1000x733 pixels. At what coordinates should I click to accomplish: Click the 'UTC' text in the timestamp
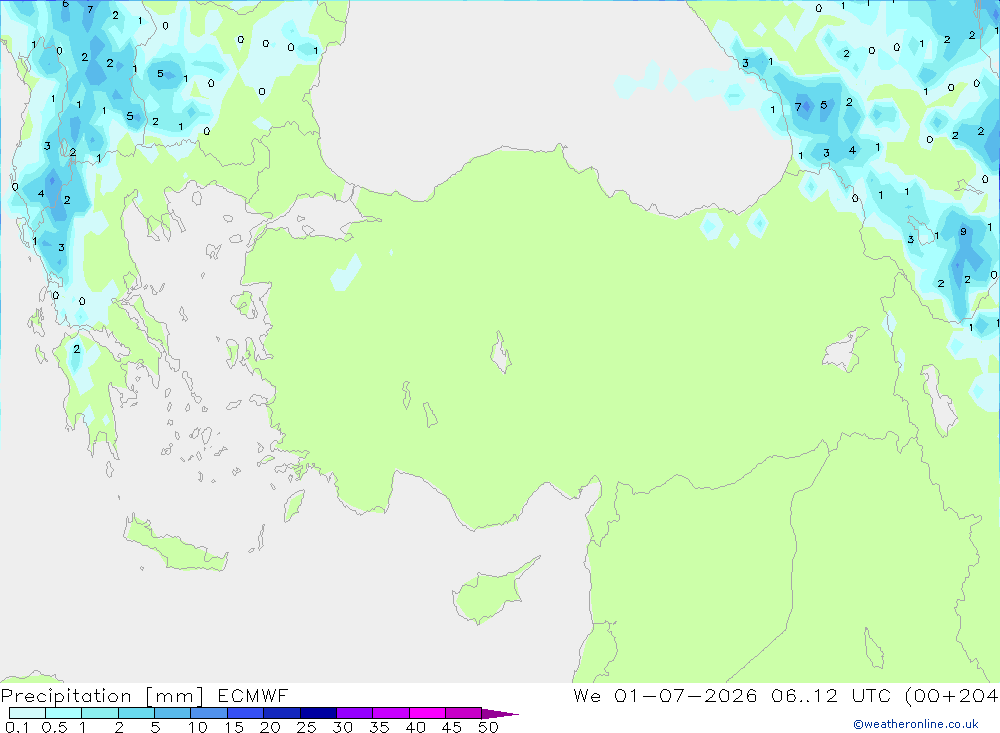871,695
